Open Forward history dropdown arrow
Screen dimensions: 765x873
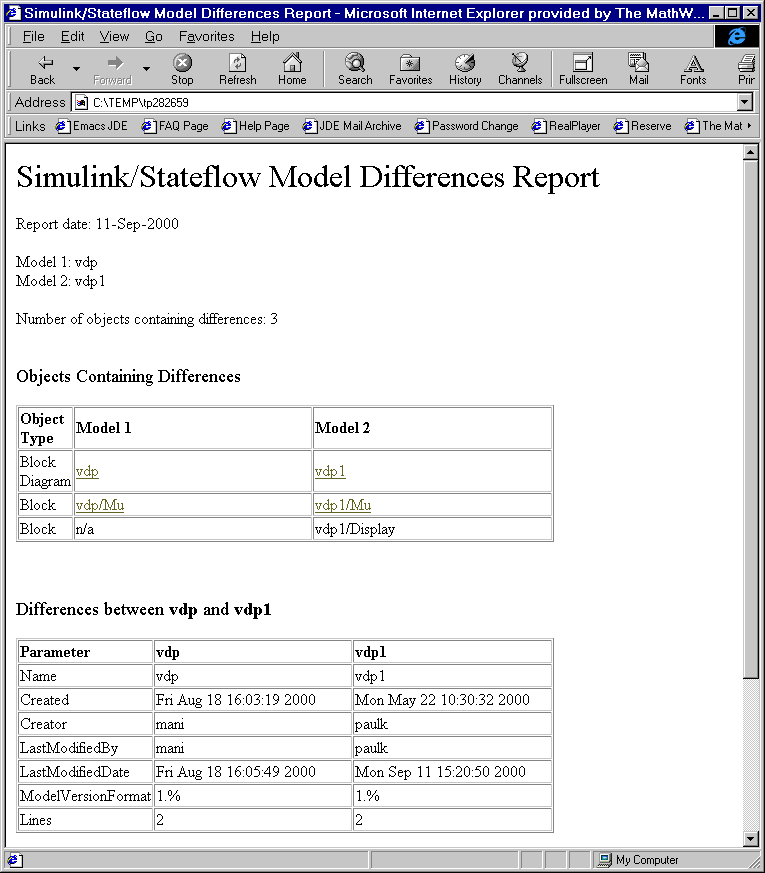146,69
